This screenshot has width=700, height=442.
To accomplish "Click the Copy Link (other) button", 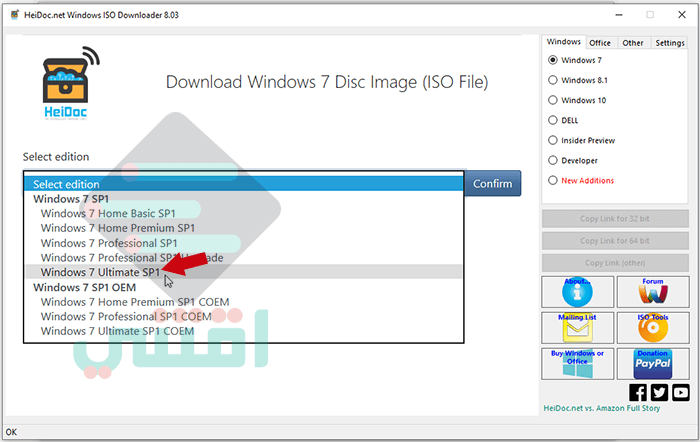I will click(615, 263).
